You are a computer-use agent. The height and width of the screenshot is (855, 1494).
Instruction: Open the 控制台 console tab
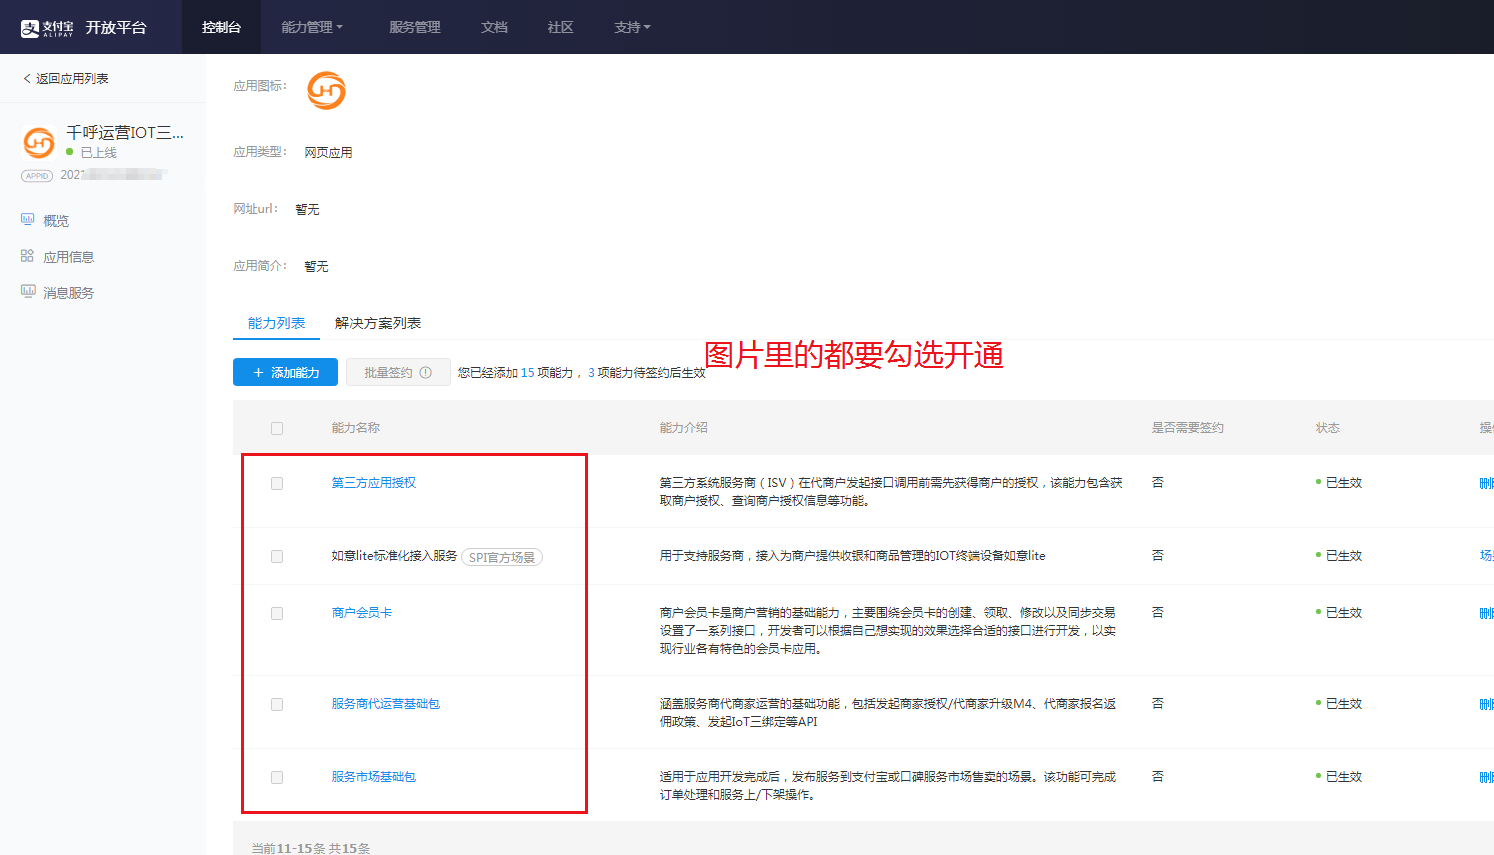221,27
